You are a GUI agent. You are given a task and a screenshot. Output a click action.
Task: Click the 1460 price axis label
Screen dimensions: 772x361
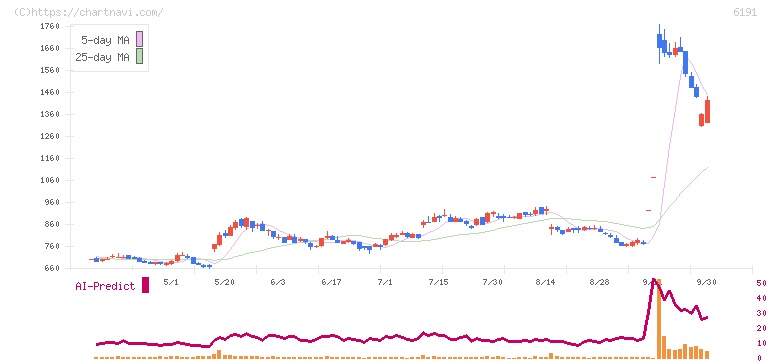coord(51,92)
